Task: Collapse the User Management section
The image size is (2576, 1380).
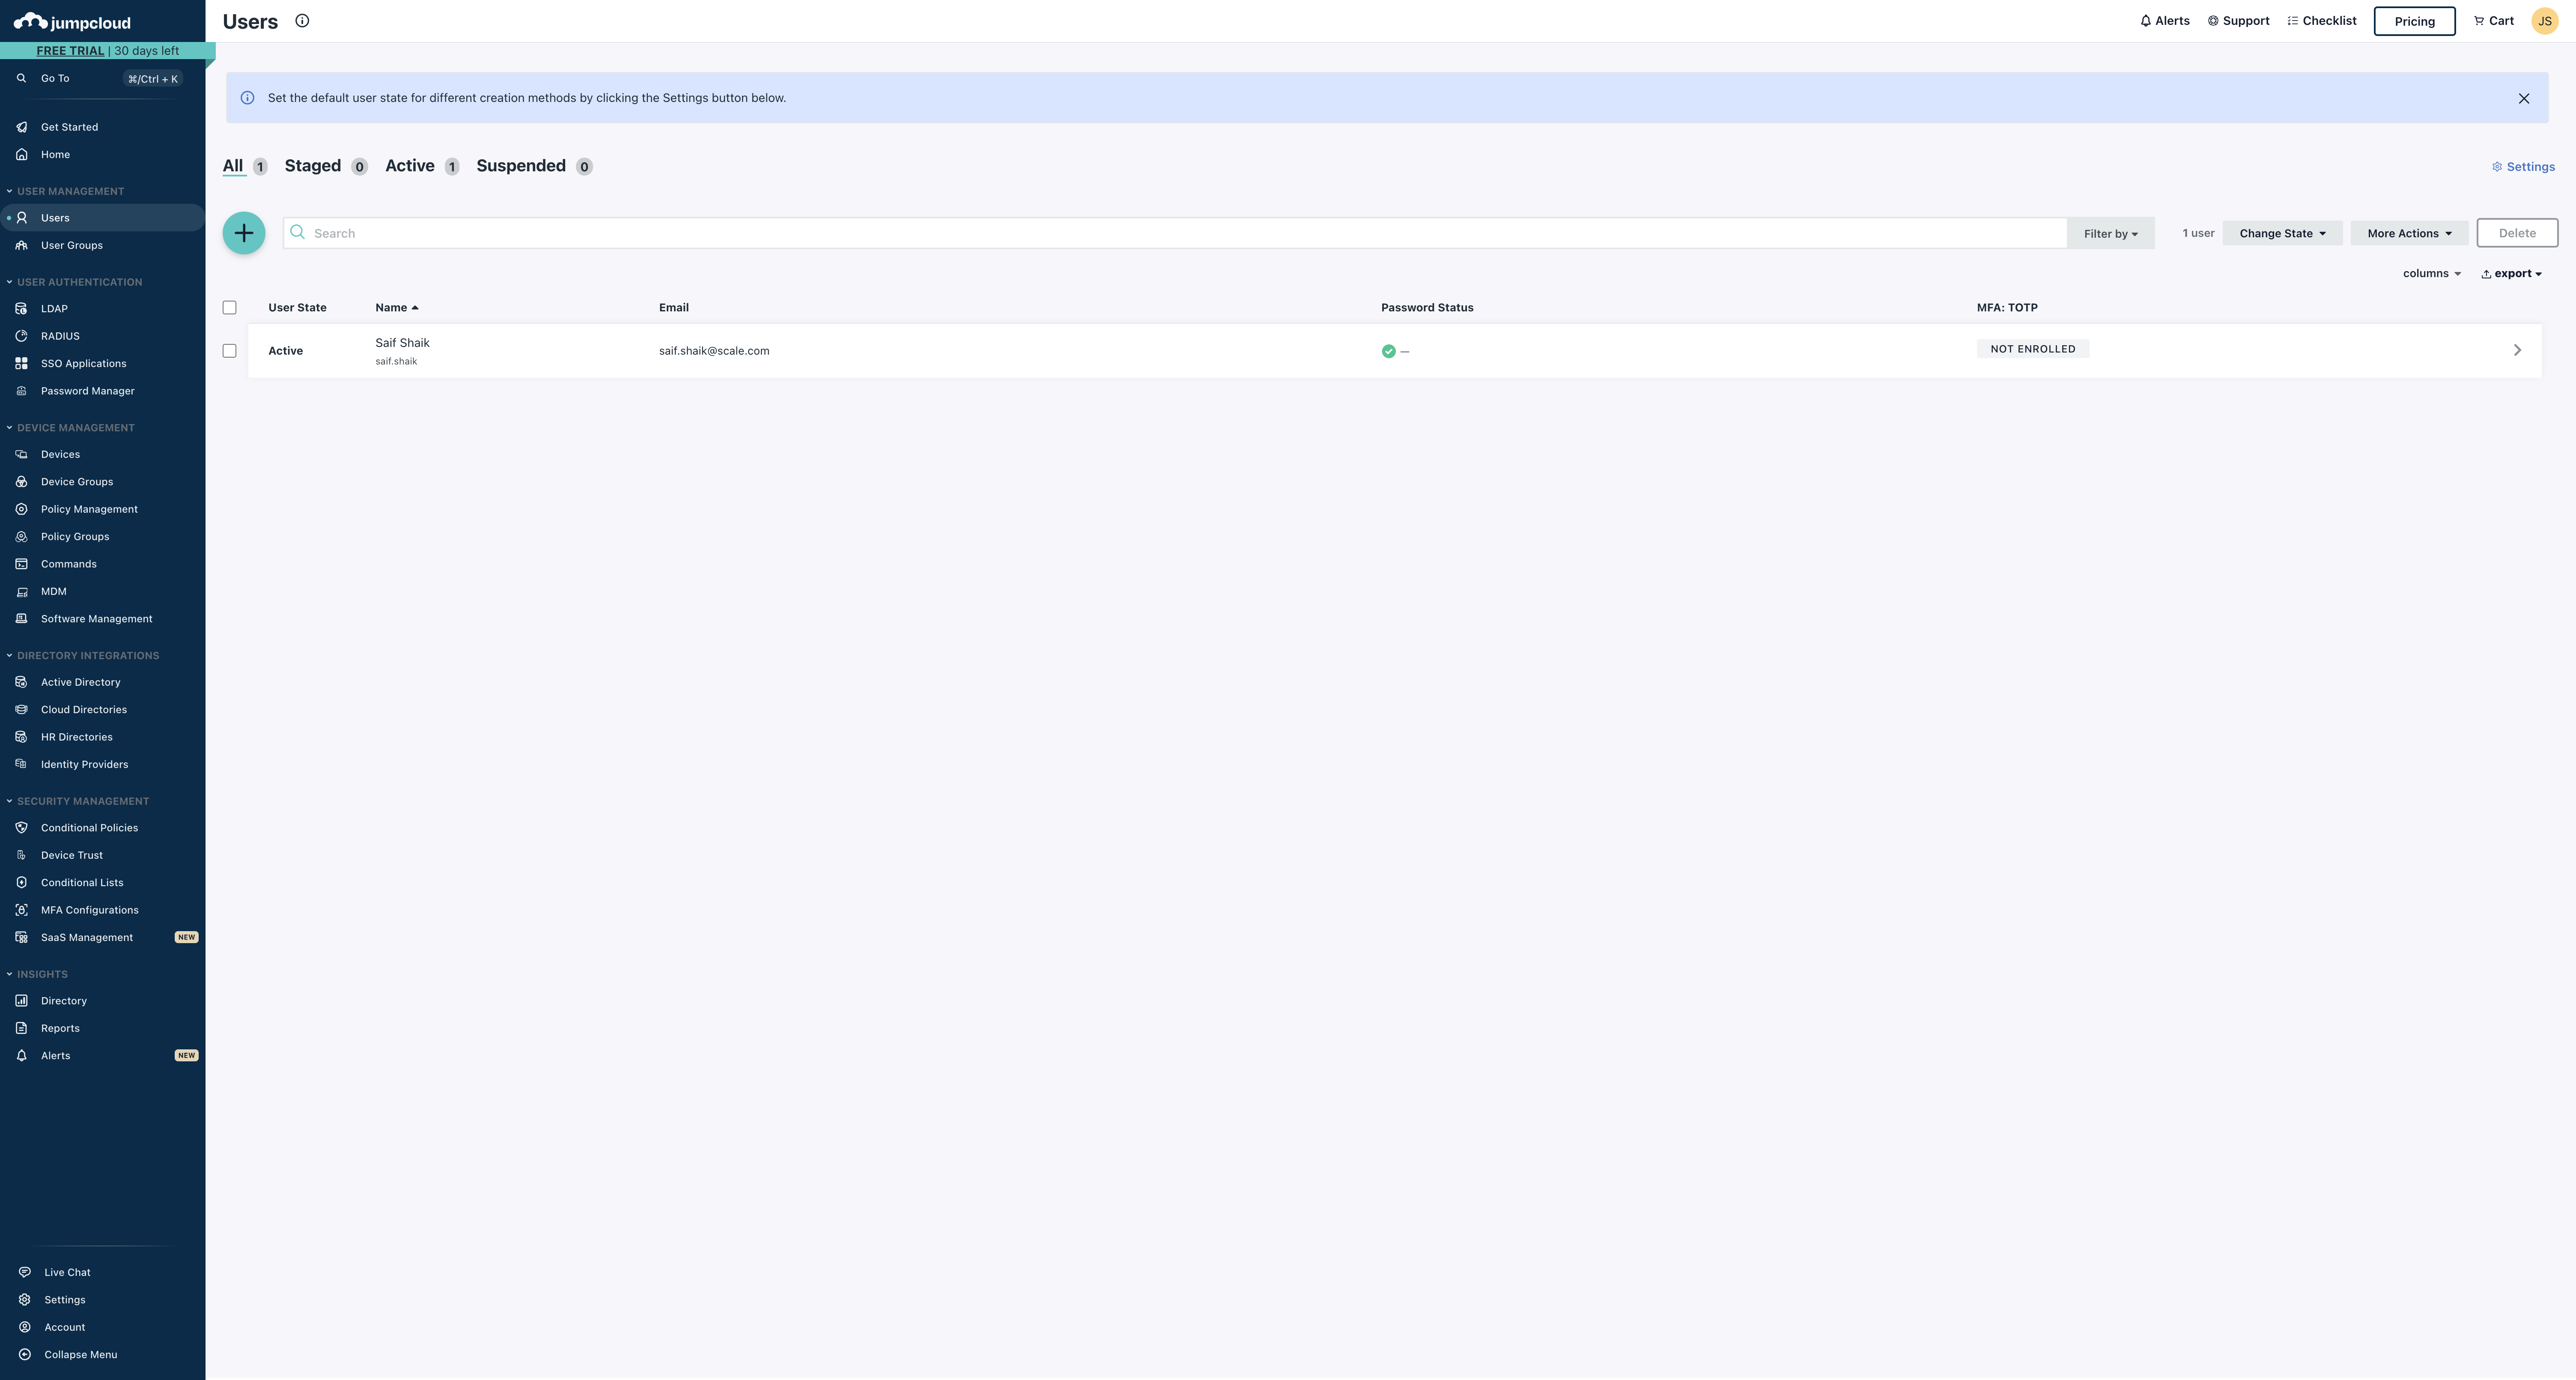Action: [x=9, y=191]
